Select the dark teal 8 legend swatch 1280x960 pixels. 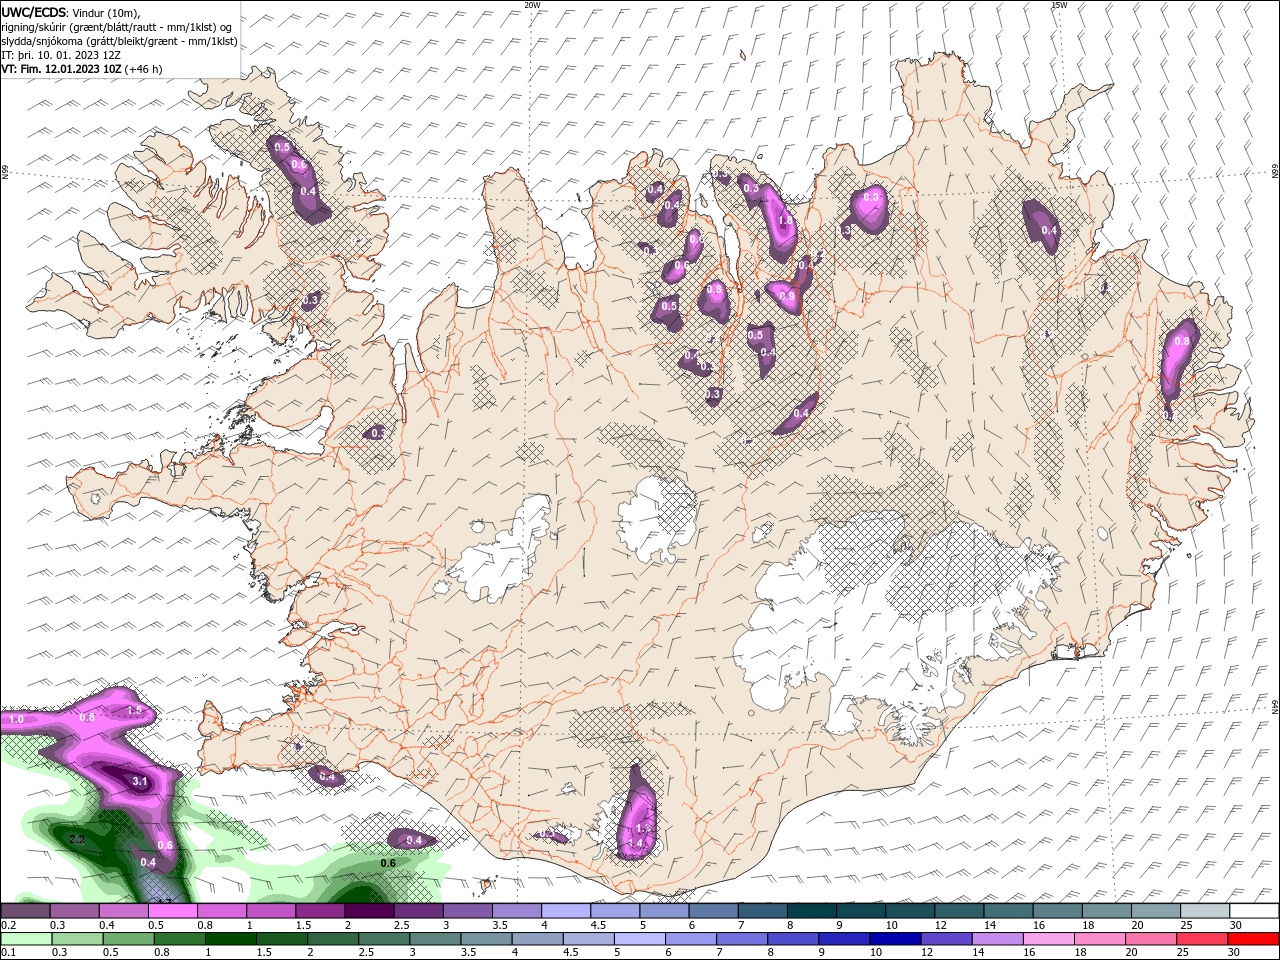[812, 911]
